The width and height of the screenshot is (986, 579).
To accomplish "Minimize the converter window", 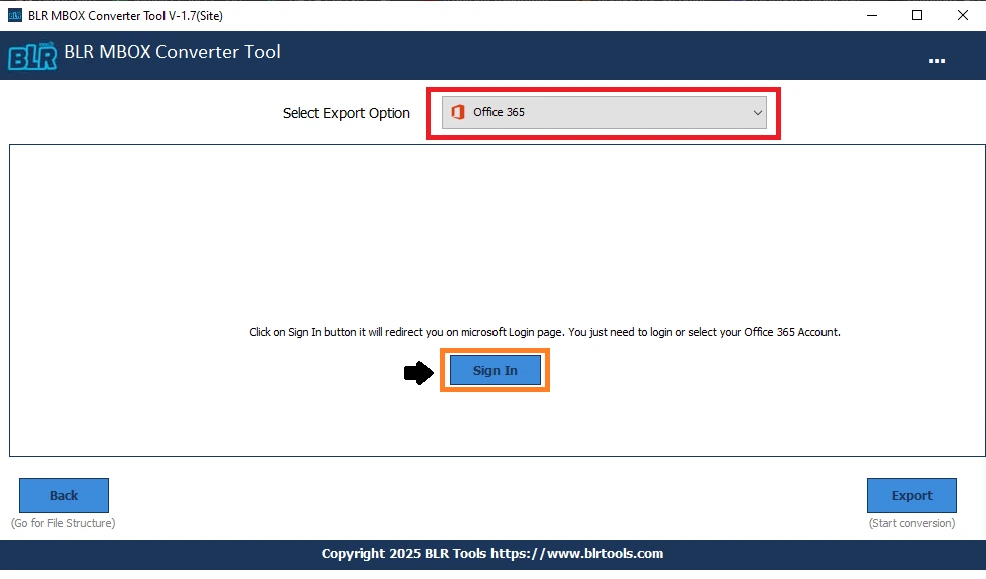I will coord(871,15).
